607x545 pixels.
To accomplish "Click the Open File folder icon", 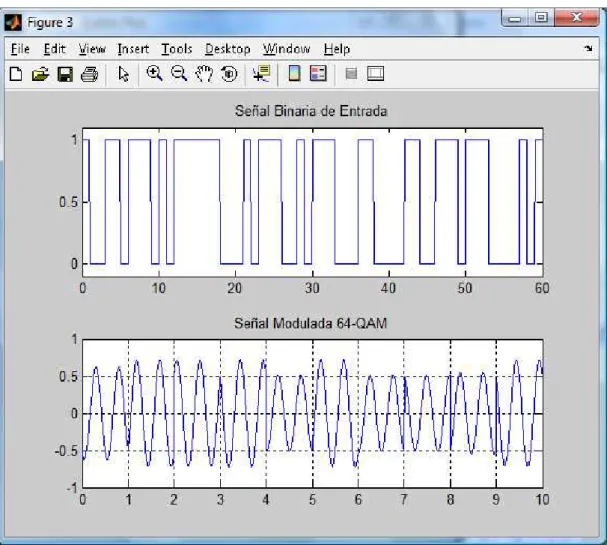I will coord(40,74).
